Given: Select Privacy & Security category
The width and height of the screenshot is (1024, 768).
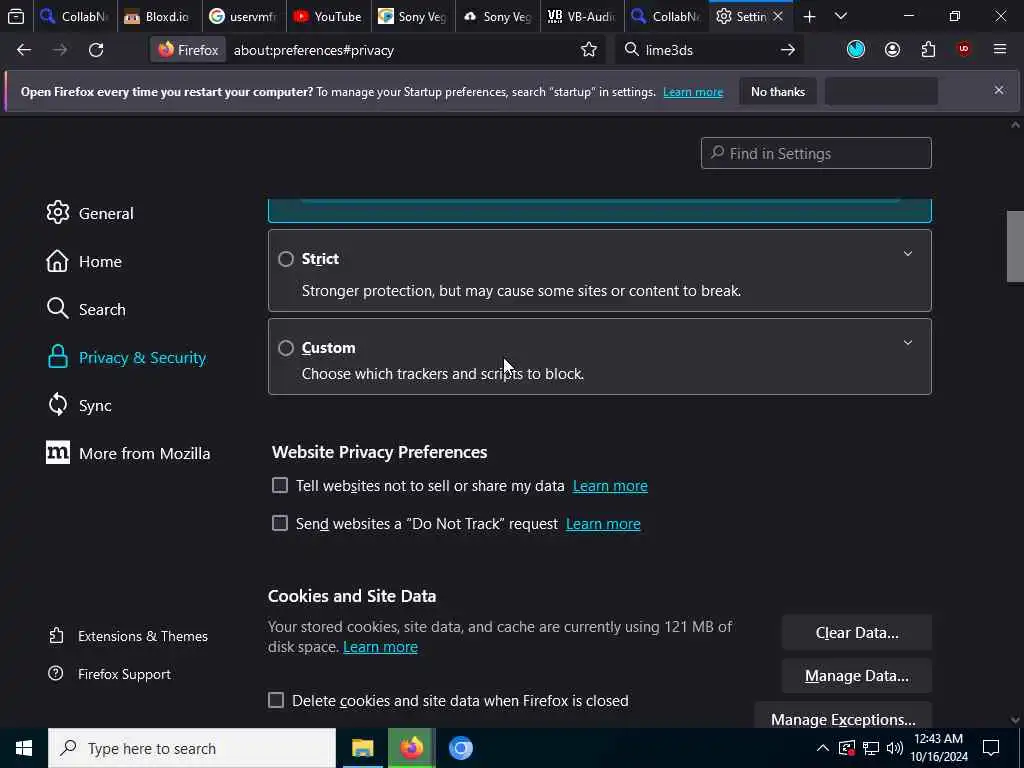Looking at the screenshot, I should click(127, 357).
